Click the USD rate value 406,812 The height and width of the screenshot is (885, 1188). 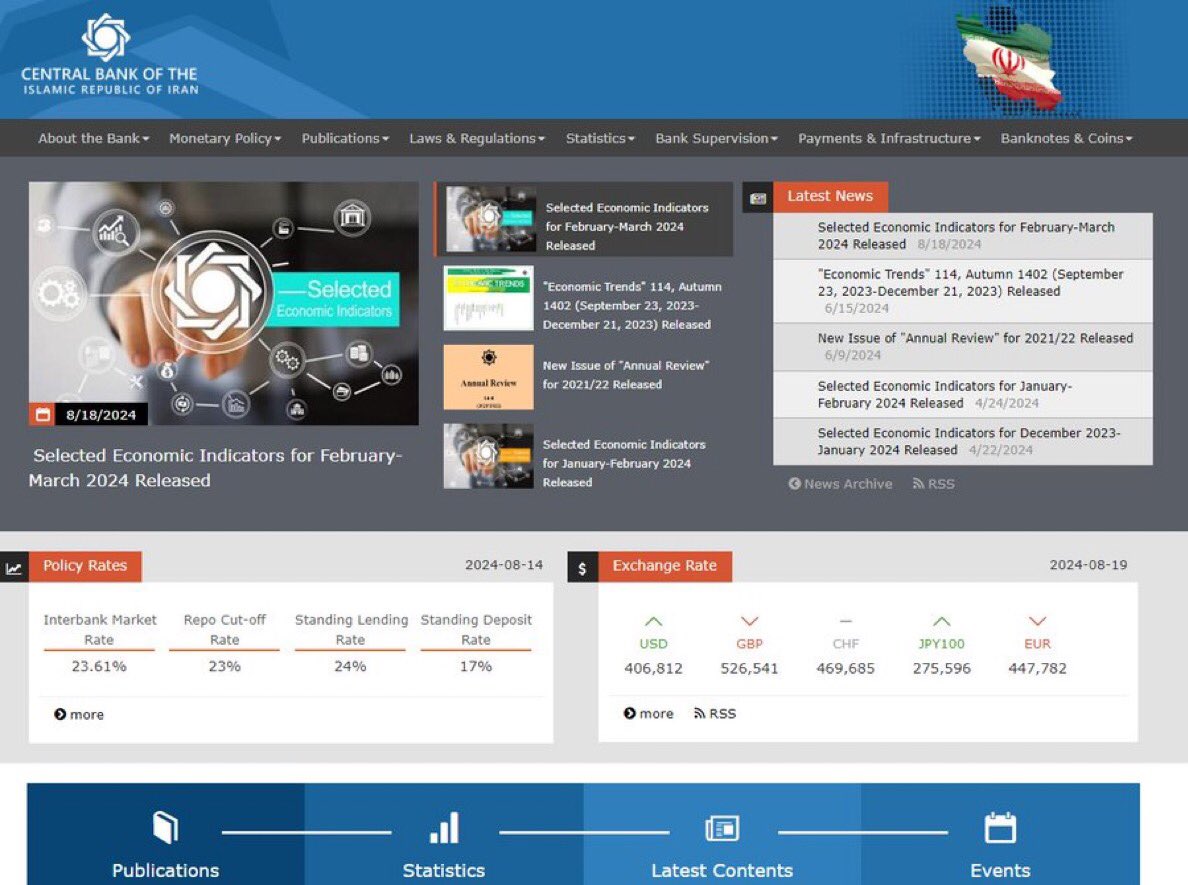tap(653, 668)
